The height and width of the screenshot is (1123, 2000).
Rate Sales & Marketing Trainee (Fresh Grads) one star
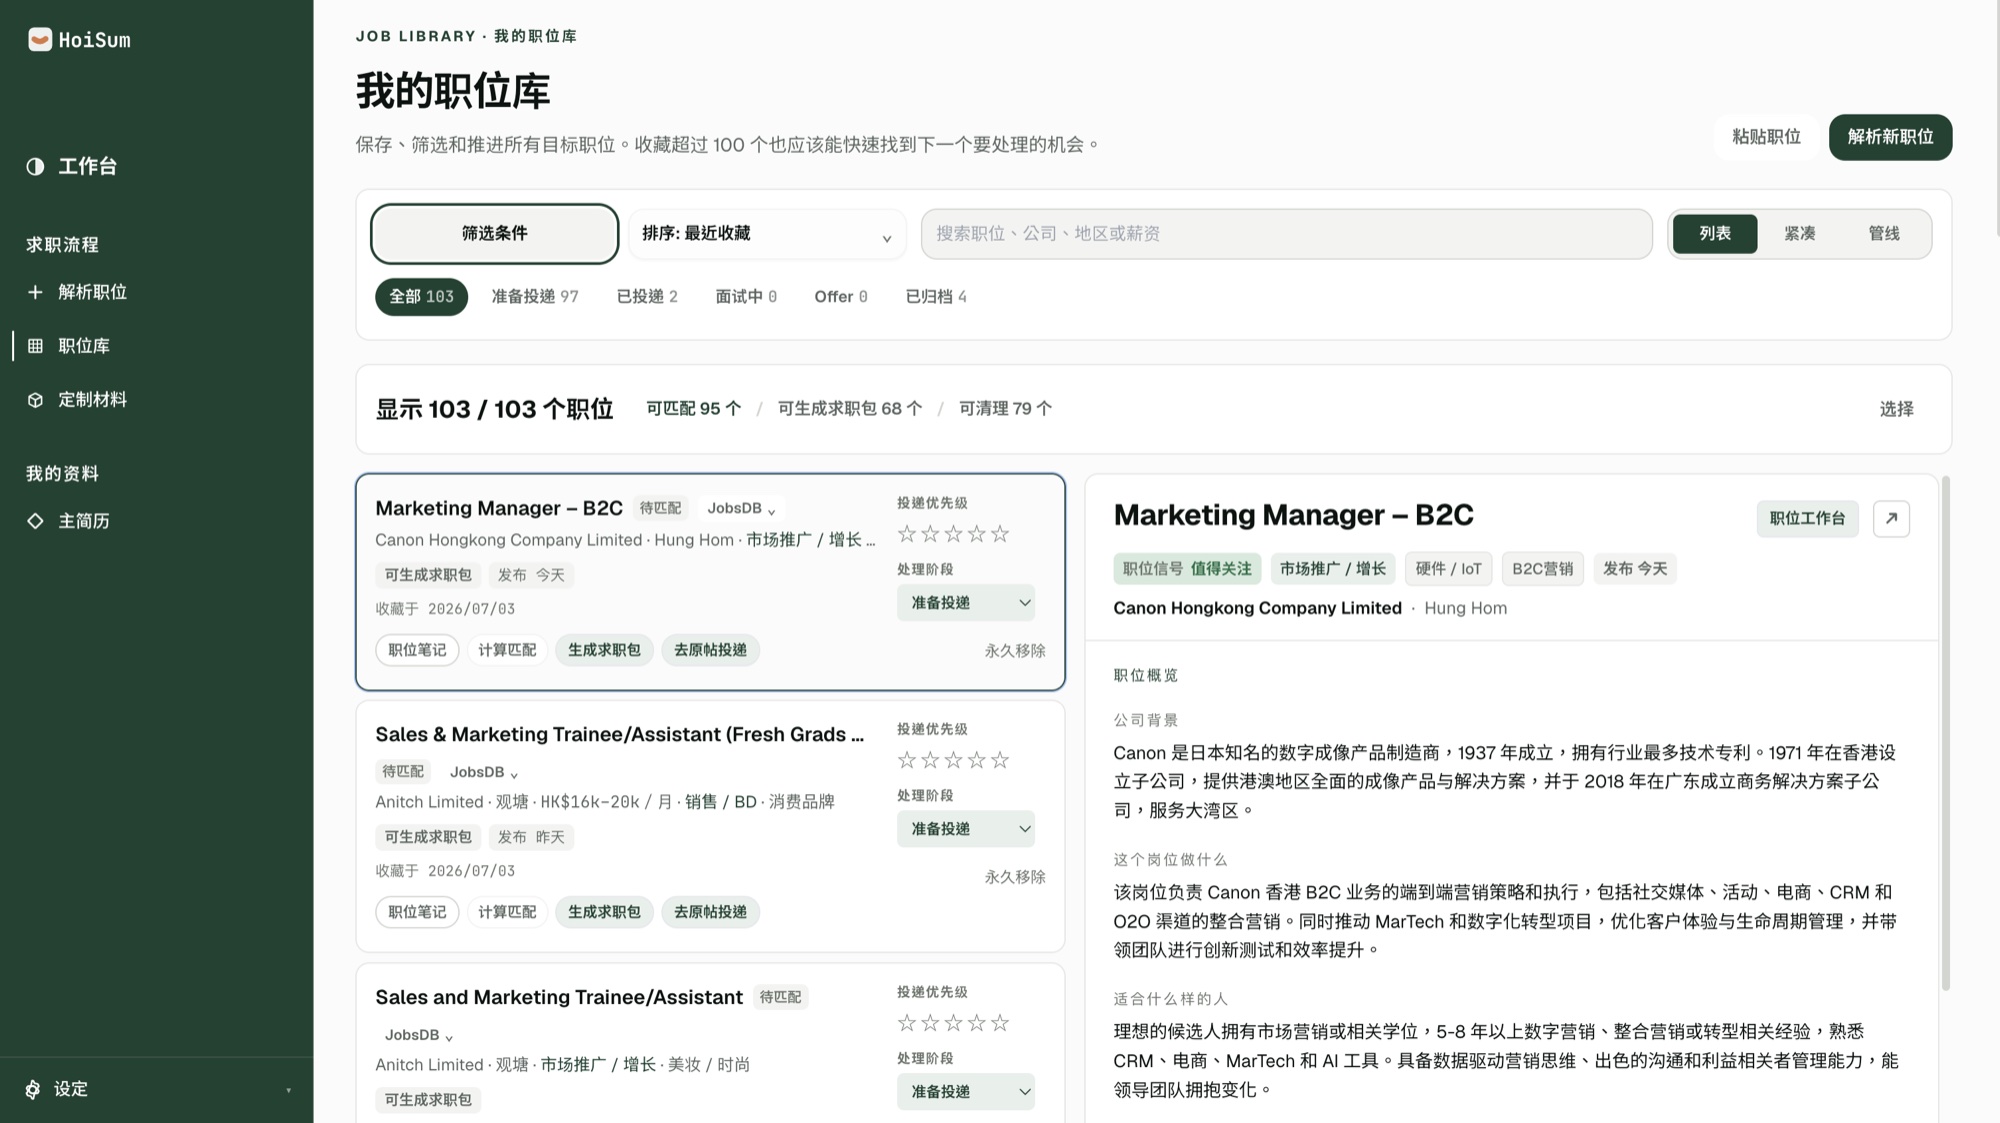click(x=907, y=760)
